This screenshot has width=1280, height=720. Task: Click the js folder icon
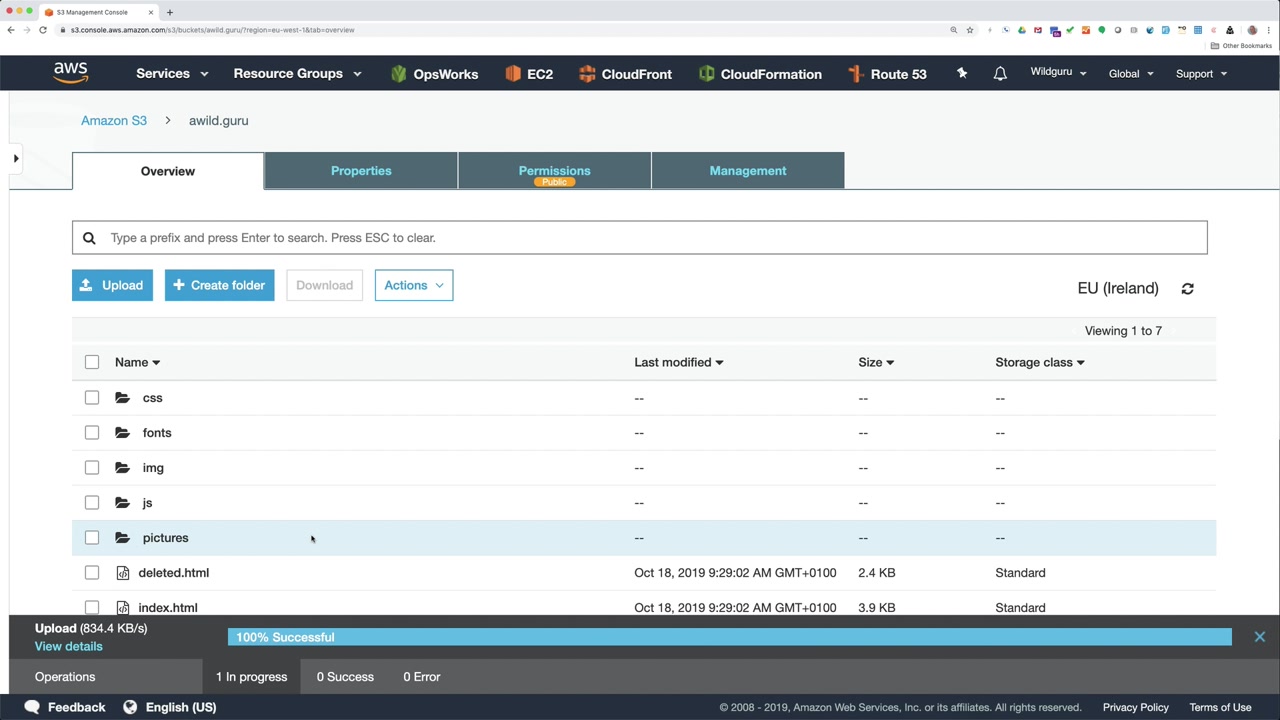pos(122,503)
